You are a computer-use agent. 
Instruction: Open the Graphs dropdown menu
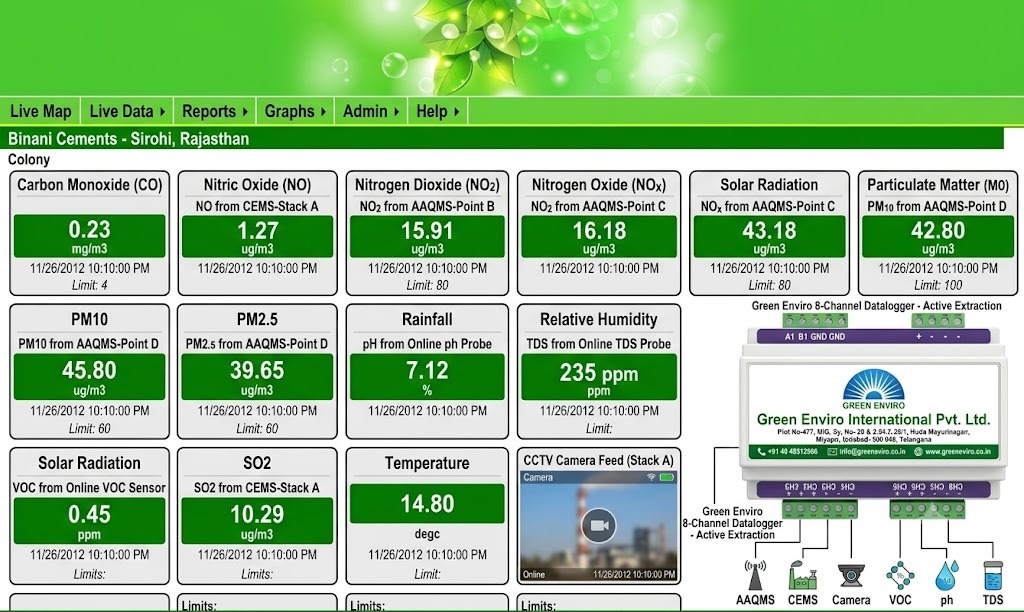[295, 111]
